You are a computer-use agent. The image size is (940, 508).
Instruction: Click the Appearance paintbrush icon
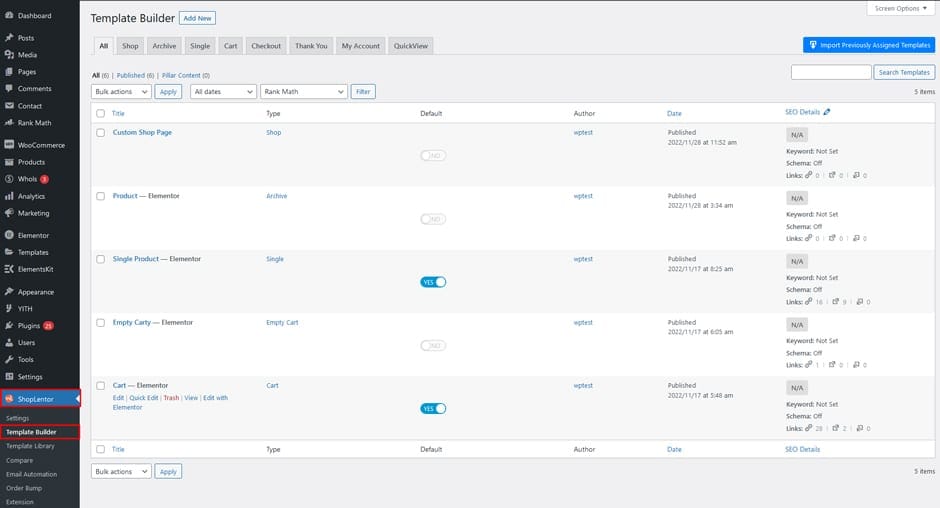click(9, 292)
